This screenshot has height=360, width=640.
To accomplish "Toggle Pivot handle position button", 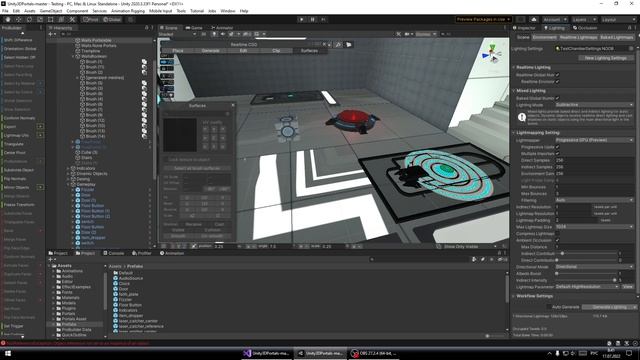I will click(x=91, y=19).
